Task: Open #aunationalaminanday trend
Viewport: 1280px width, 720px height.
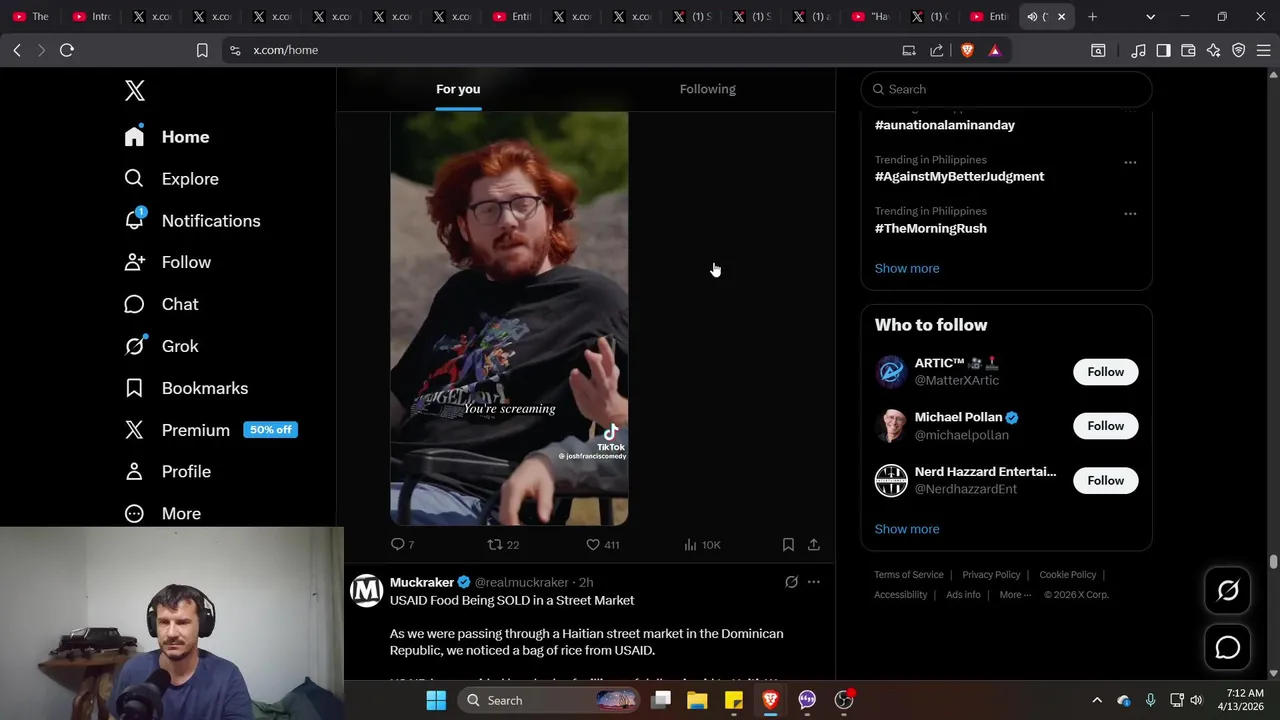Action: tap(945, 125)
